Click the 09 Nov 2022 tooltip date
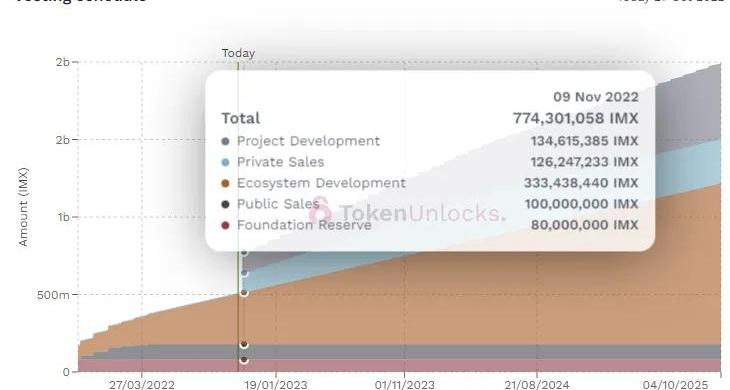Screen dimensions: 730x390 click(x=596, y=97)
